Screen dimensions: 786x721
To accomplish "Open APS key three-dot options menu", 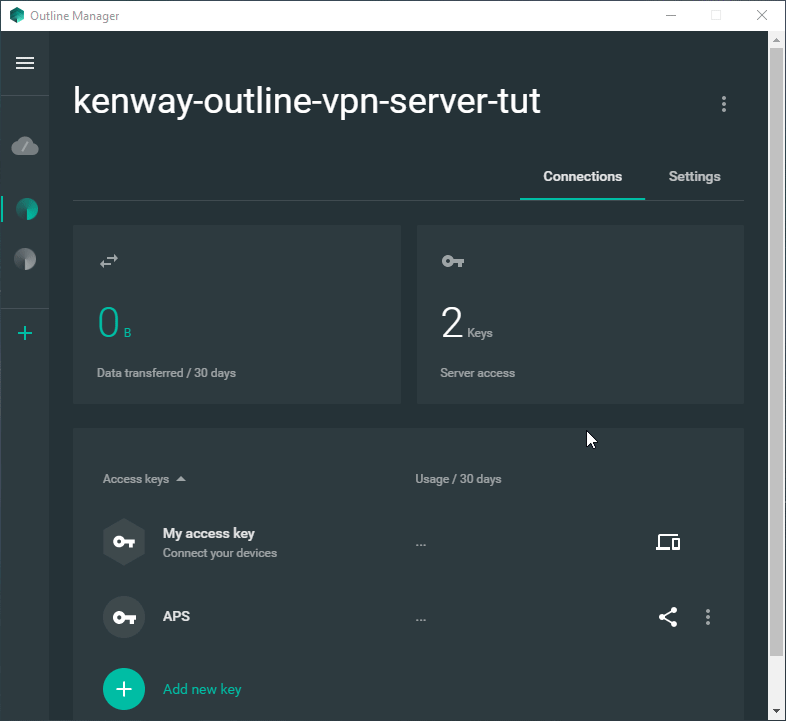I will pos(708,617).
